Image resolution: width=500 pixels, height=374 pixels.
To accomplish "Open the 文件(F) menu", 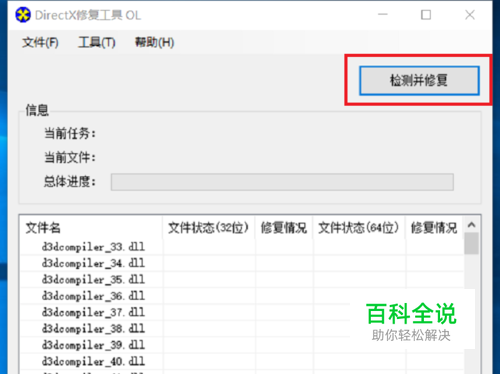I will (40, 42).
